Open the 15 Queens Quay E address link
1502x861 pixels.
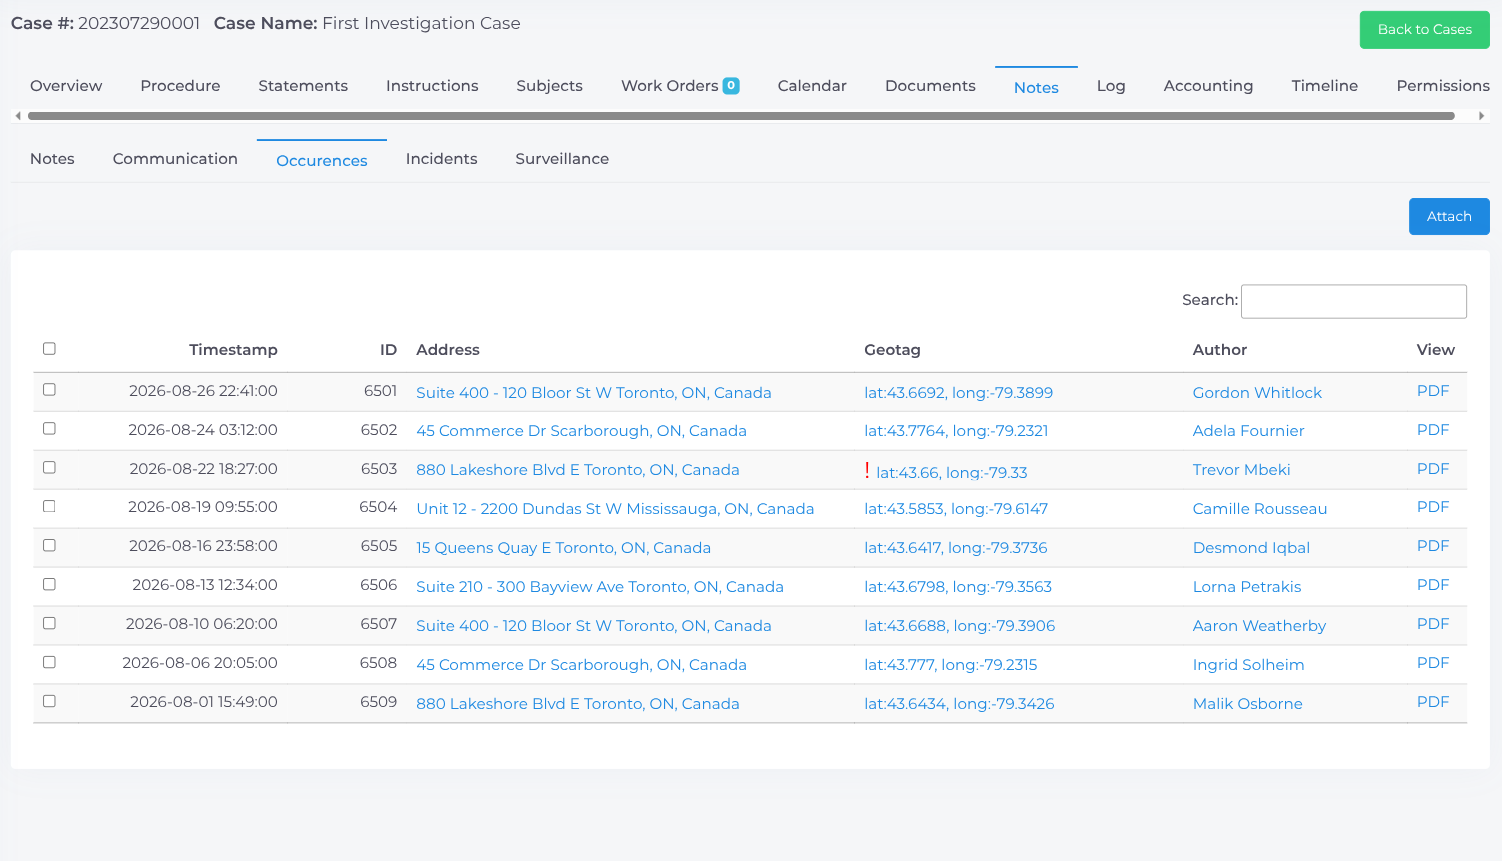click(563, 548)
